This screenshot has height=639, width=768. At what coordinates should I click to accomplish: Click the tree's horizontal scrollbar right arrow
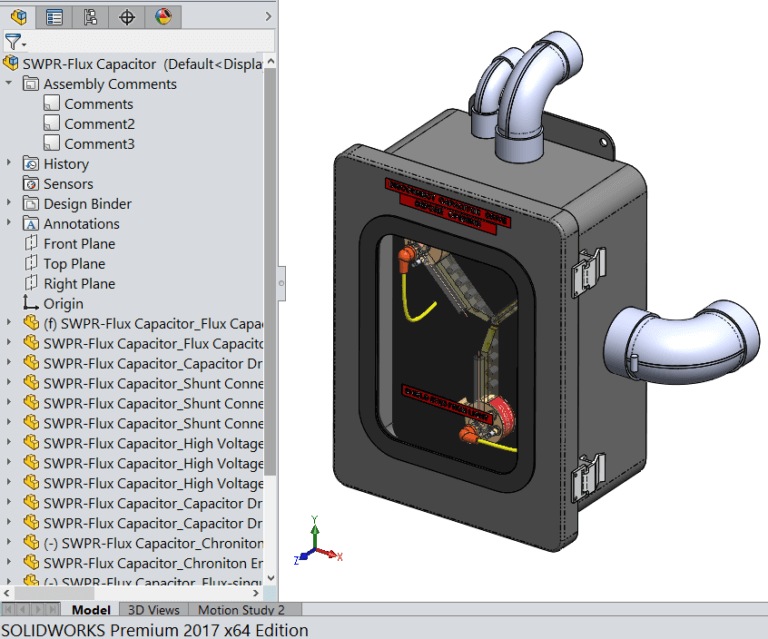(258, 593)
